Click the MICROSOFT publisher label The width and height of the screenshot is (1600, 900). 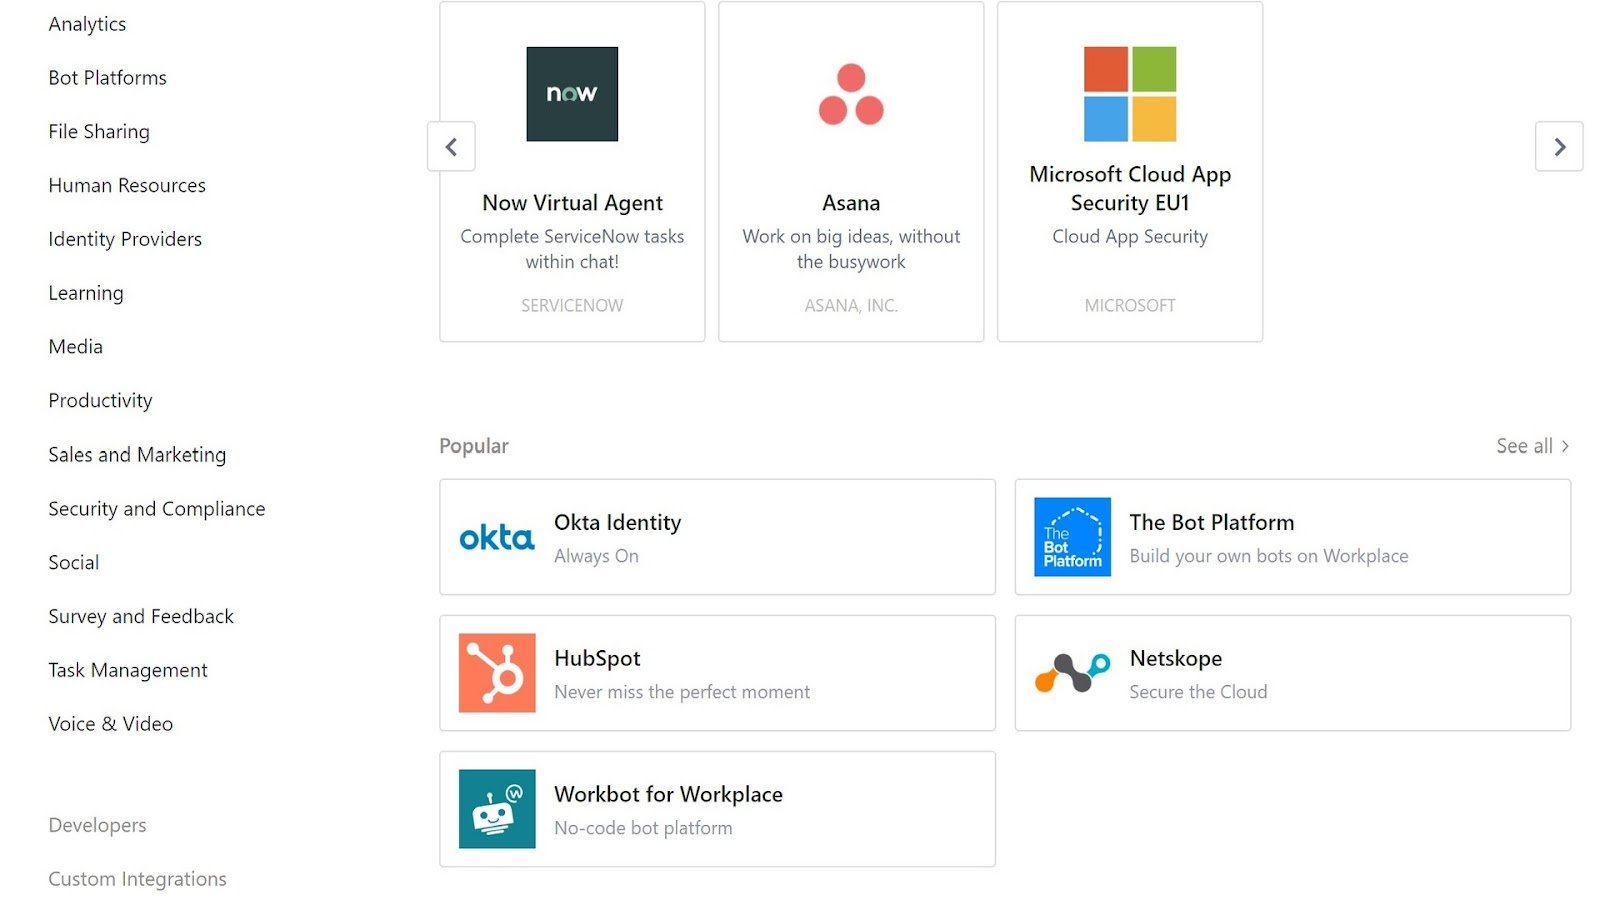[x=1130, y=306]
